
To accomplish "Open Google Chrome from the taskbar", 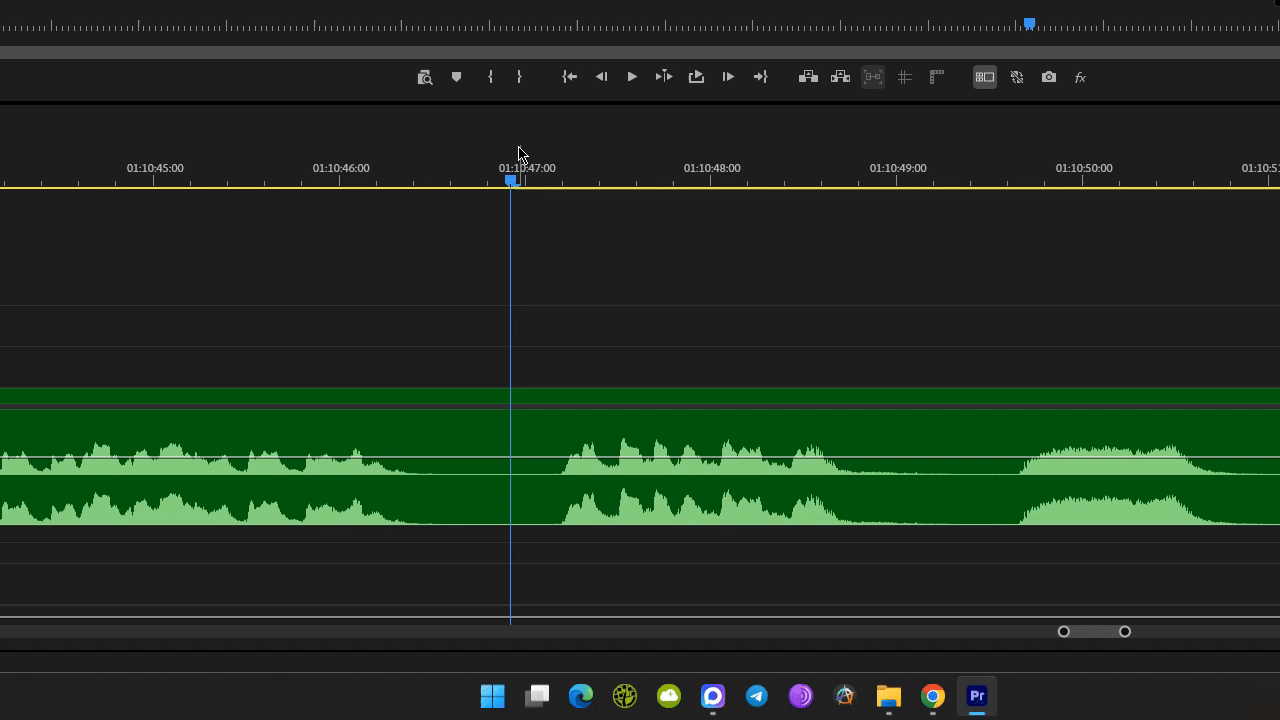I will click(933, 696).
